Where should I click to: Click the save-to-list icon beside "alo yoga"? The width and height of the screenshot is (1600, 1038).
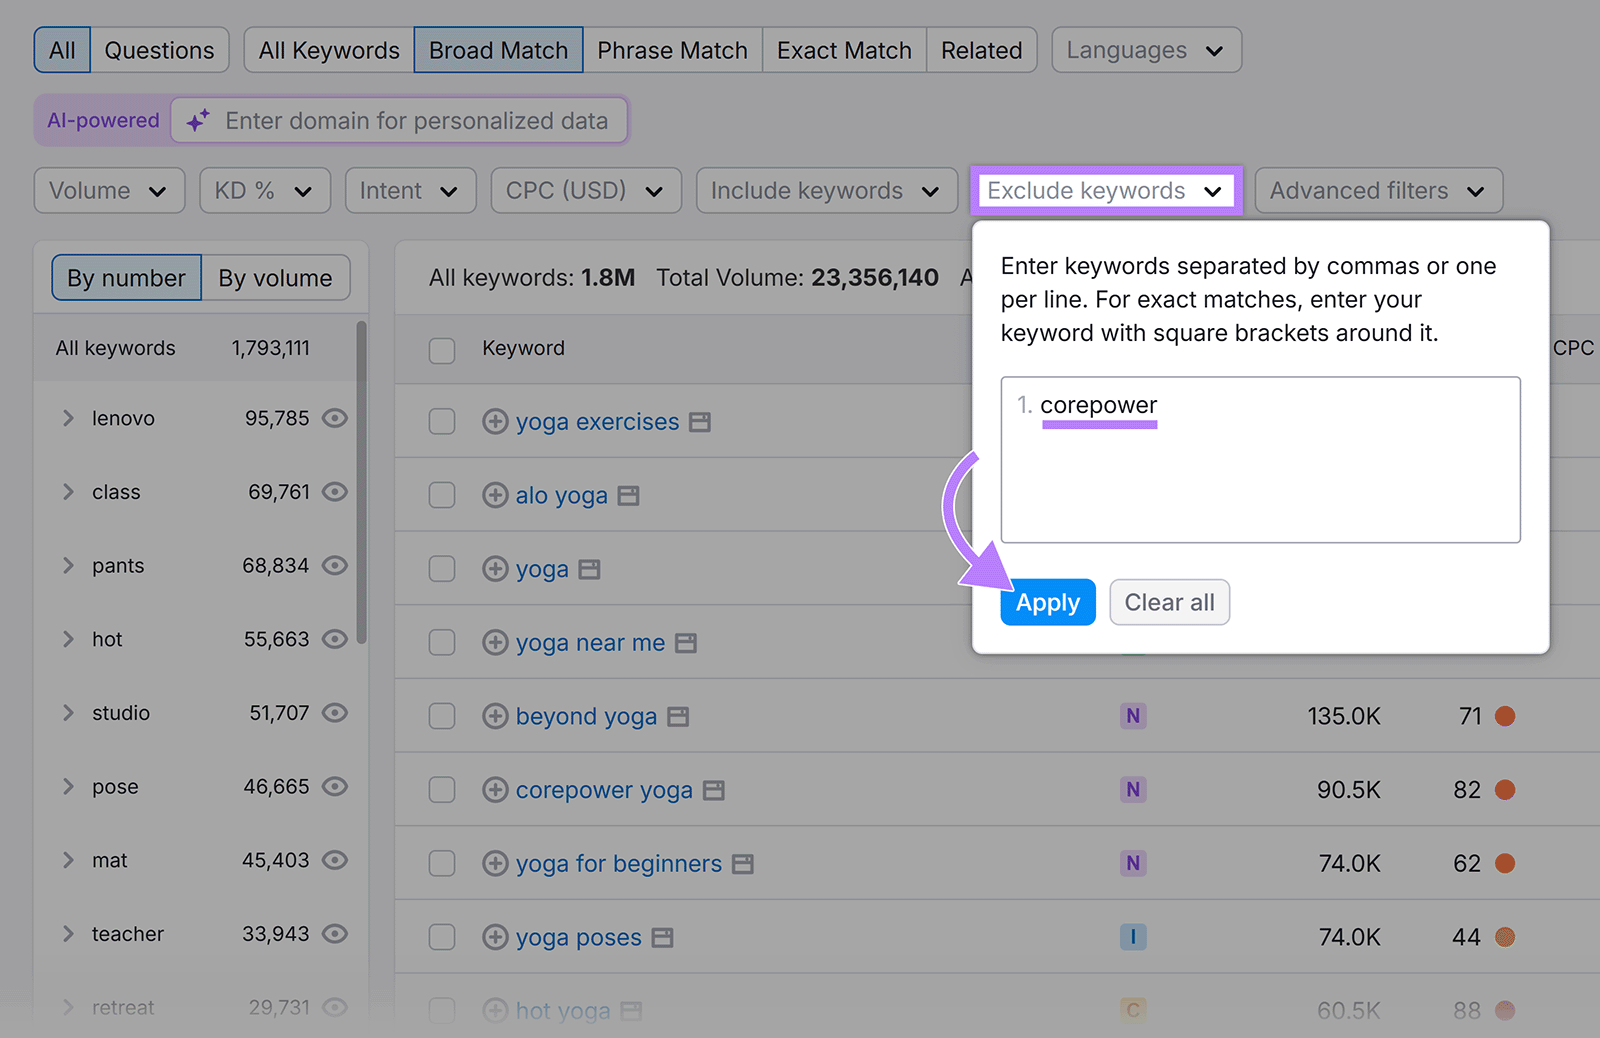pos(627,494)
